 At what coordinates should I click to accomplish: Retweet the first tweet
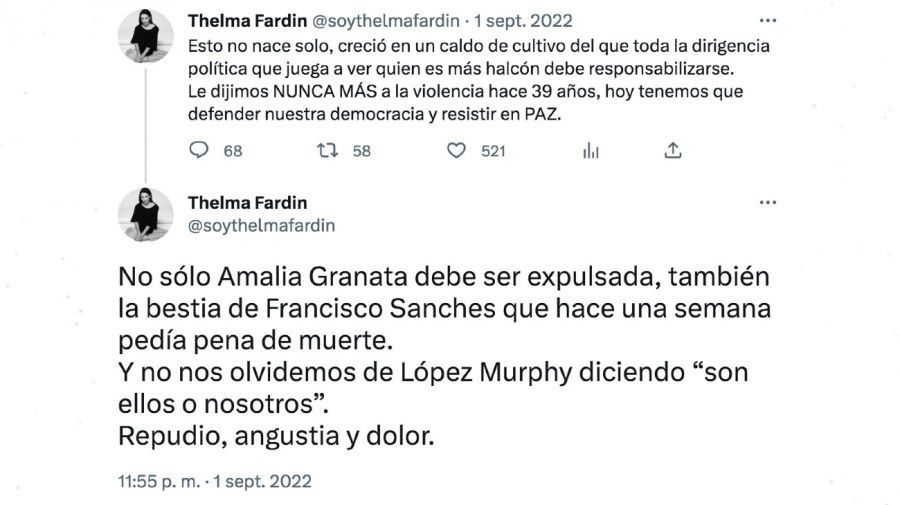pyautogui.click(x=327, y=151)
